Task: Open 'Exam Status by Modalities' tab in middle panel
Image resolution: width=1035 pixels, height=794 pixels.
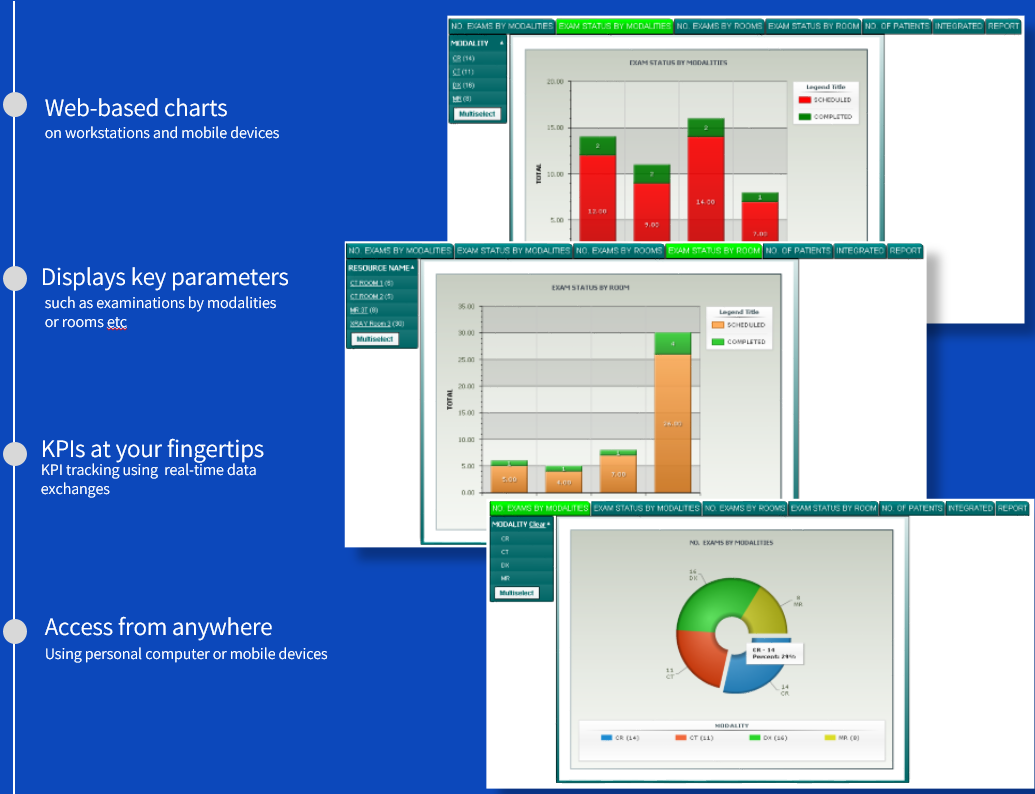Action: pyautogui.click(x=514, y=251)
